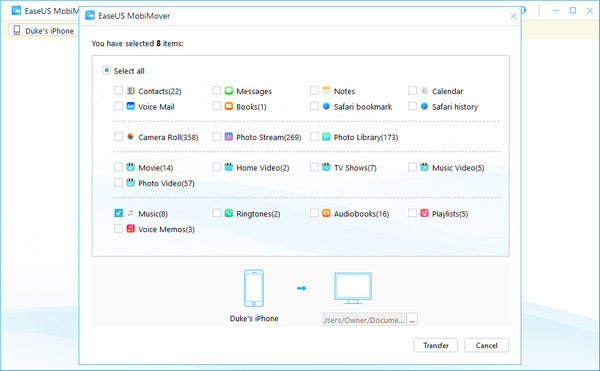Image resolution: width=600 pixels, height=371 pixels.
Task: Click the Notes icon
Action: [x=326, y=91]
